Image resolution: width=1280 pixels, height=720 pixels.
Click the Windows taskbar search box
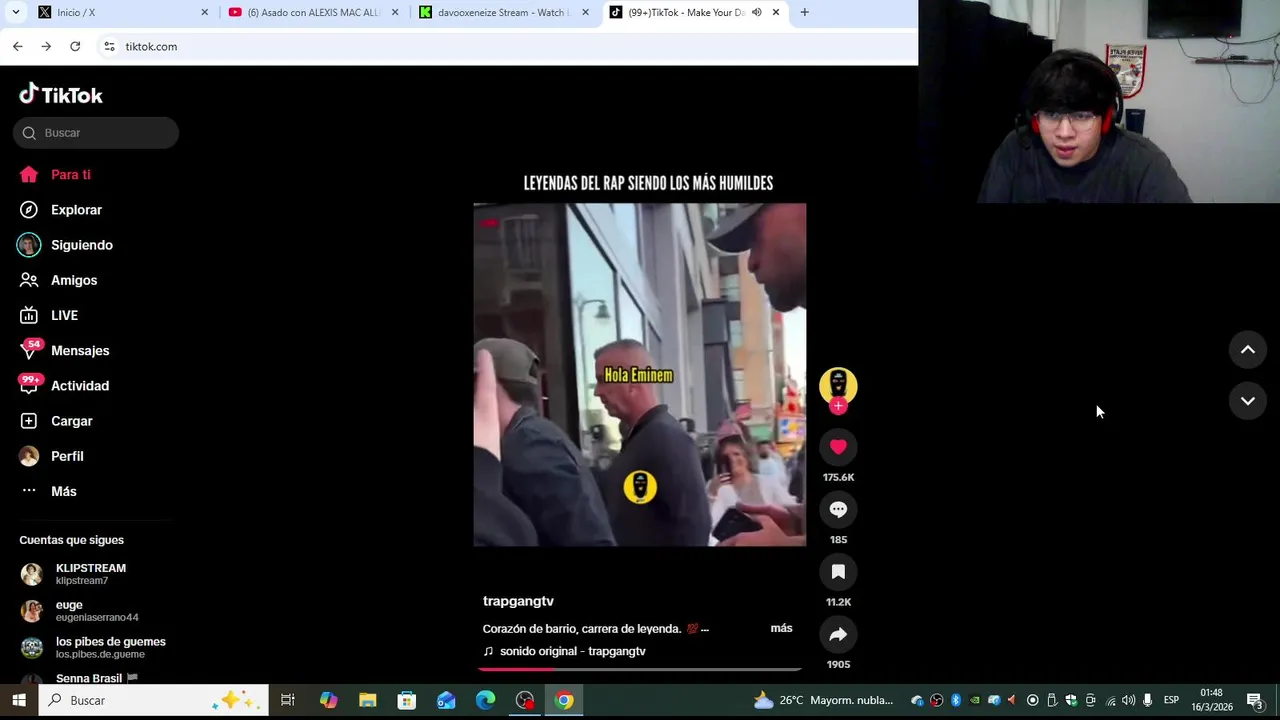(x=154, y=700)
